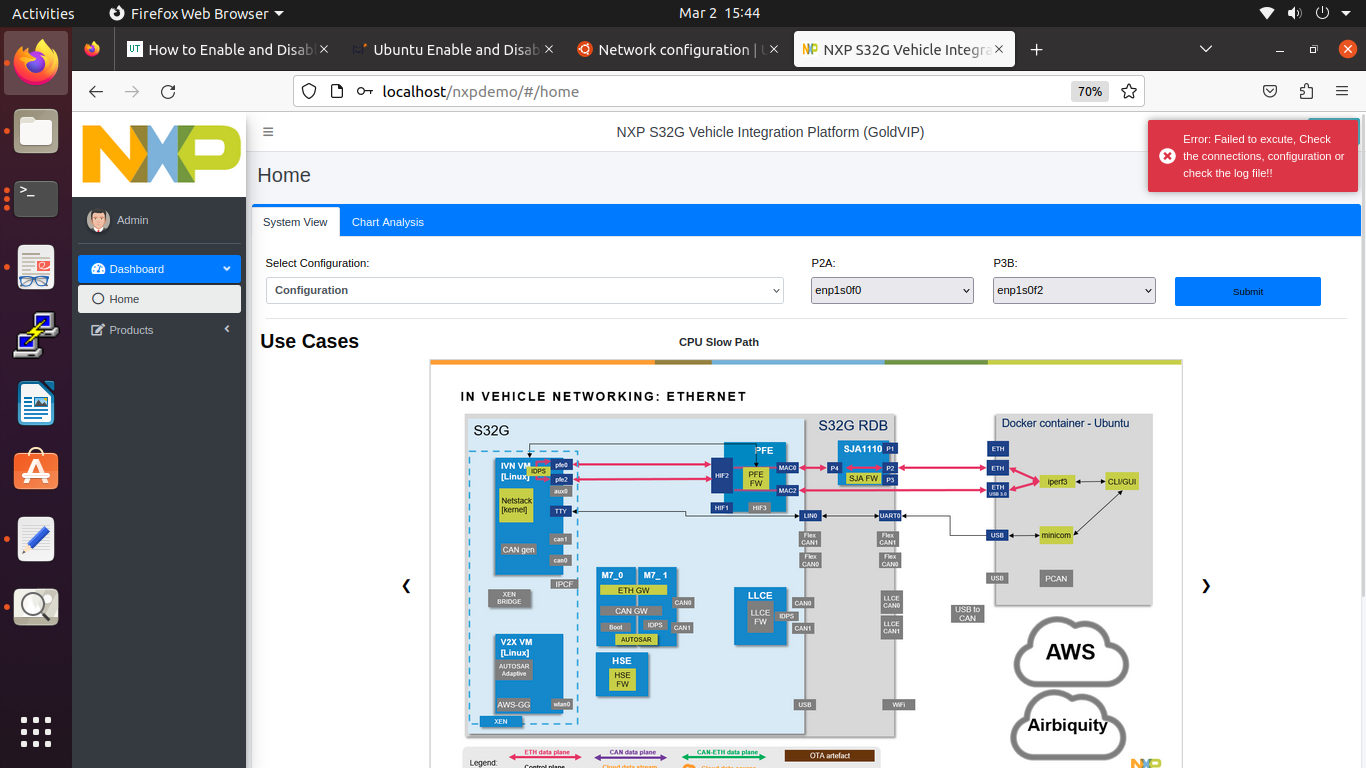1366x768 pixels.
Task: Open the document viewer dock icon
Action: pyautogui.click(x=36, y=267)
